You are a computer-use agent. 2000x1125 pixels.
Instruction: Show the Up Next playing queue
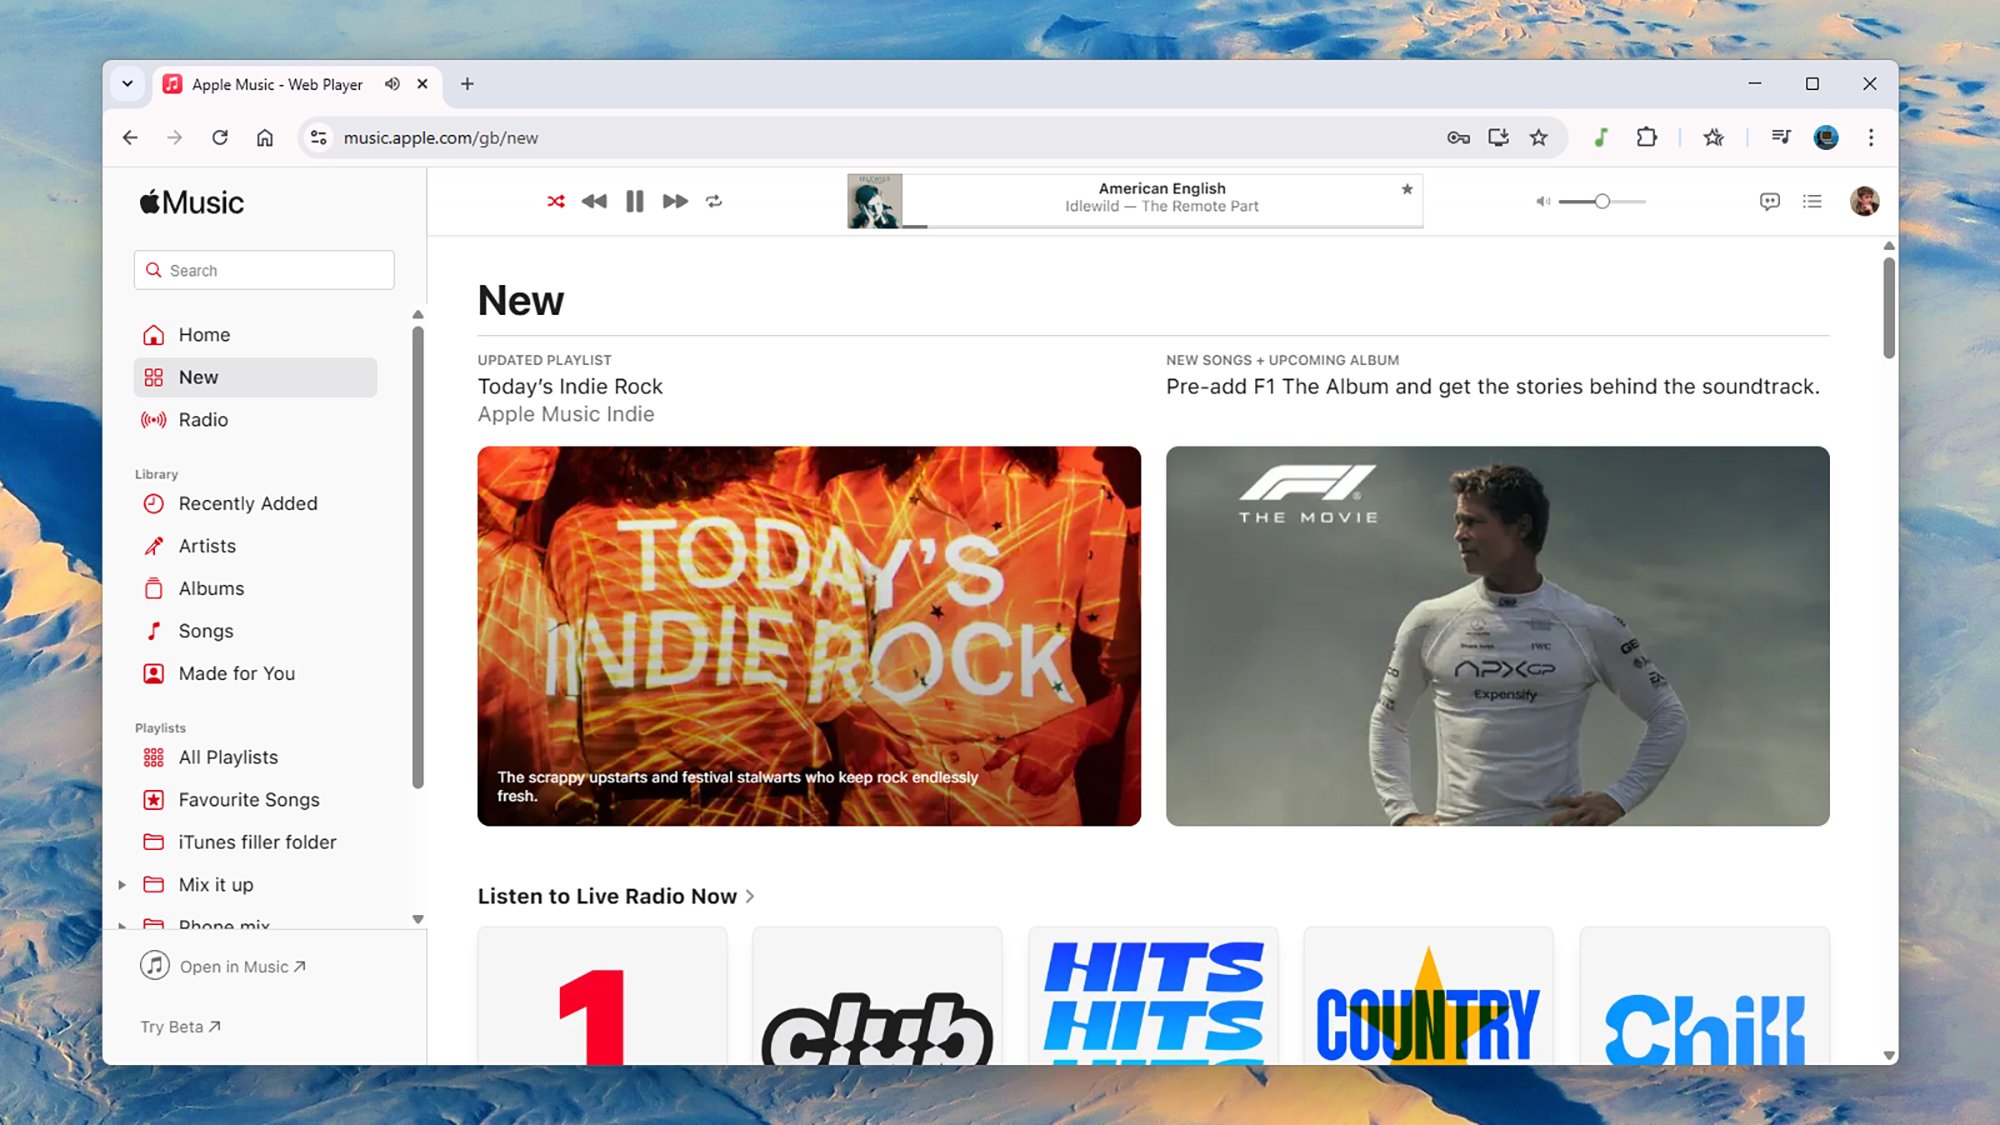coord(1812,201)
